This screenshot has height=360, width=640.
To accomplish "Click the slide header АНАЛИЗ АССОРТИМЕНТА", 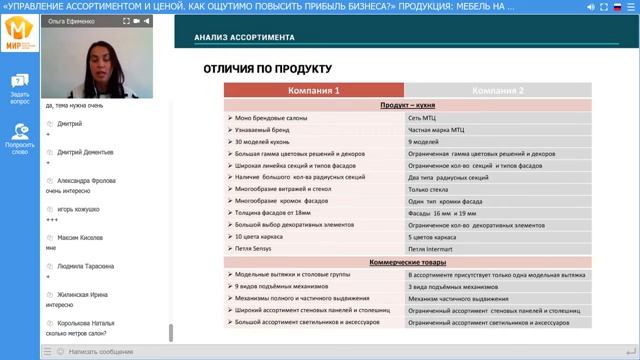I will click(x=244, y=38).
